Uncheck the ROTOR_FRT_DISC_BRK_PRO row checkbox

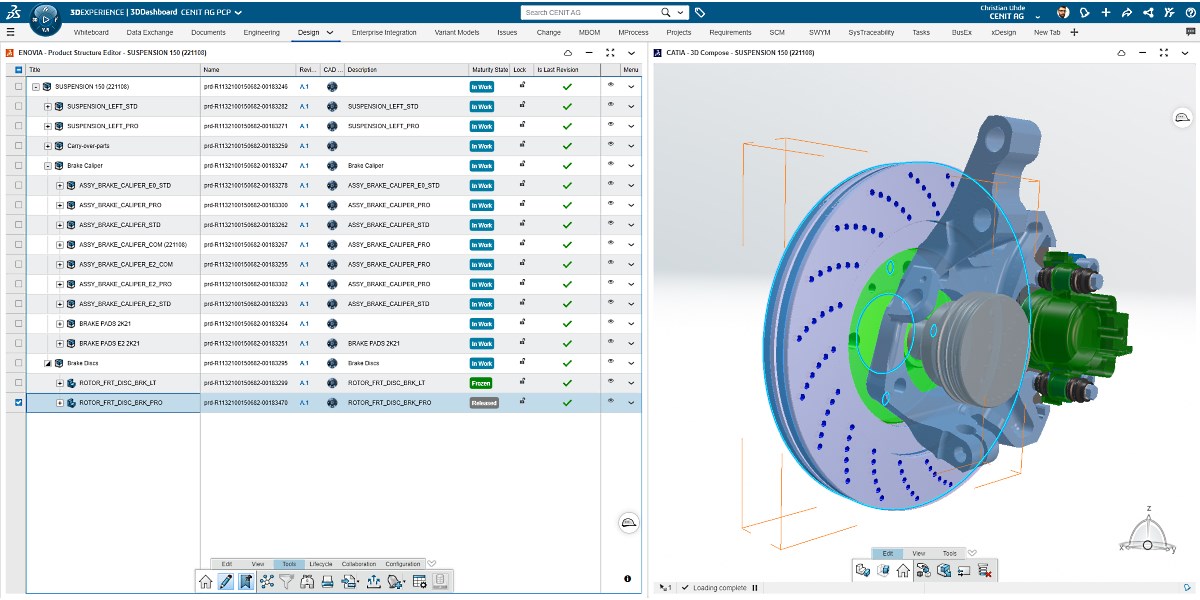click(19, 403)
